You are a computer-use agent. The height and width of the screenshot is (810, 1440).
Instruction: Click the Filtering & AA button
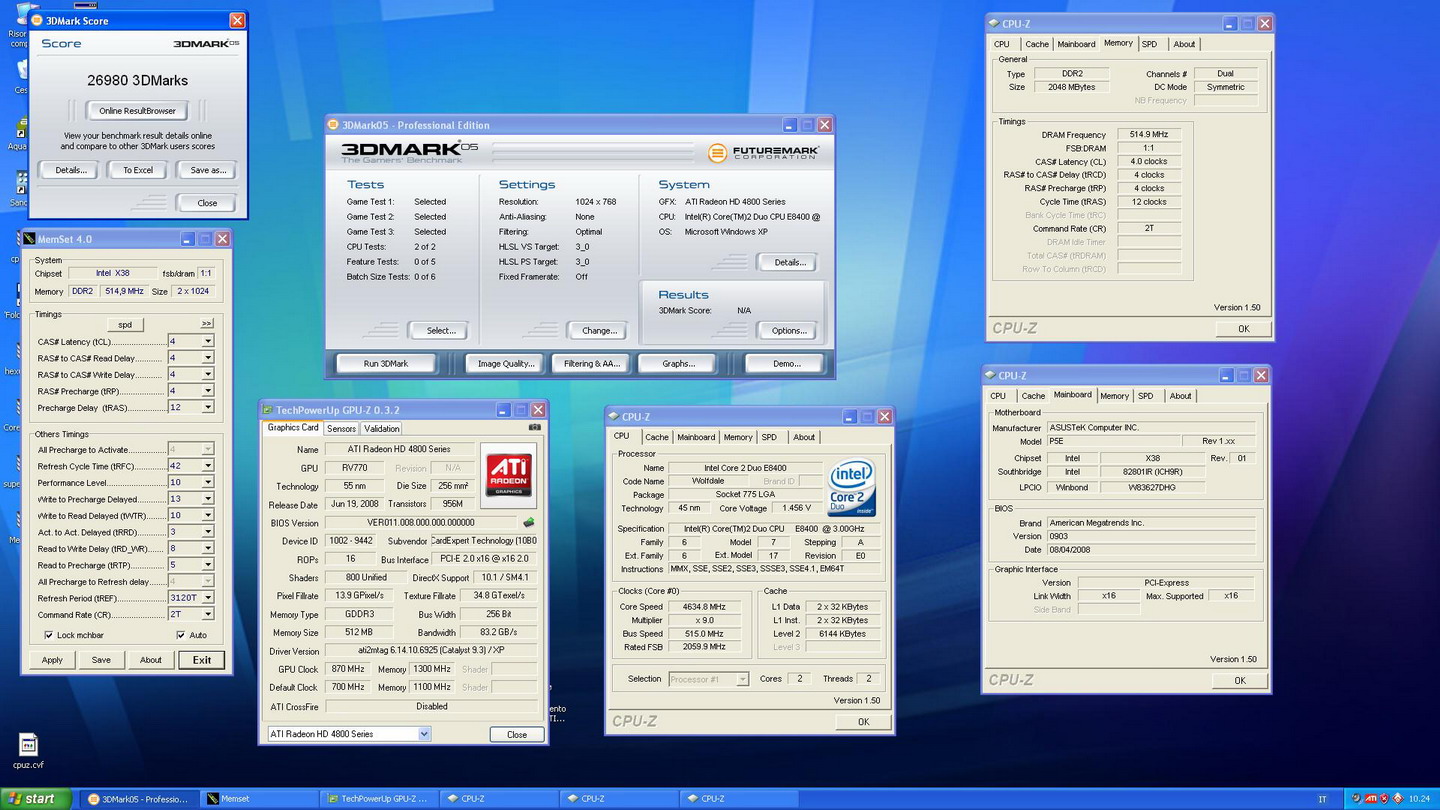click(591, 364)
